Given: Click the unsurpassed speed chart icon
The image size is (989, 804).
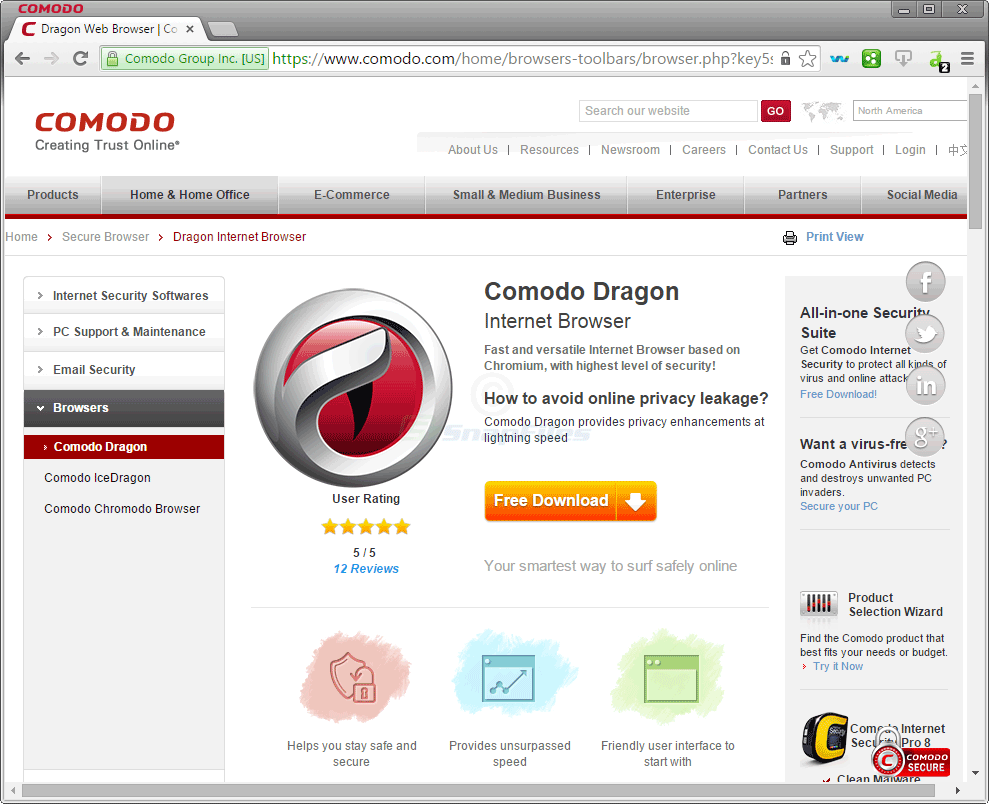Looking at the screenshot, I should coord(508,678).
